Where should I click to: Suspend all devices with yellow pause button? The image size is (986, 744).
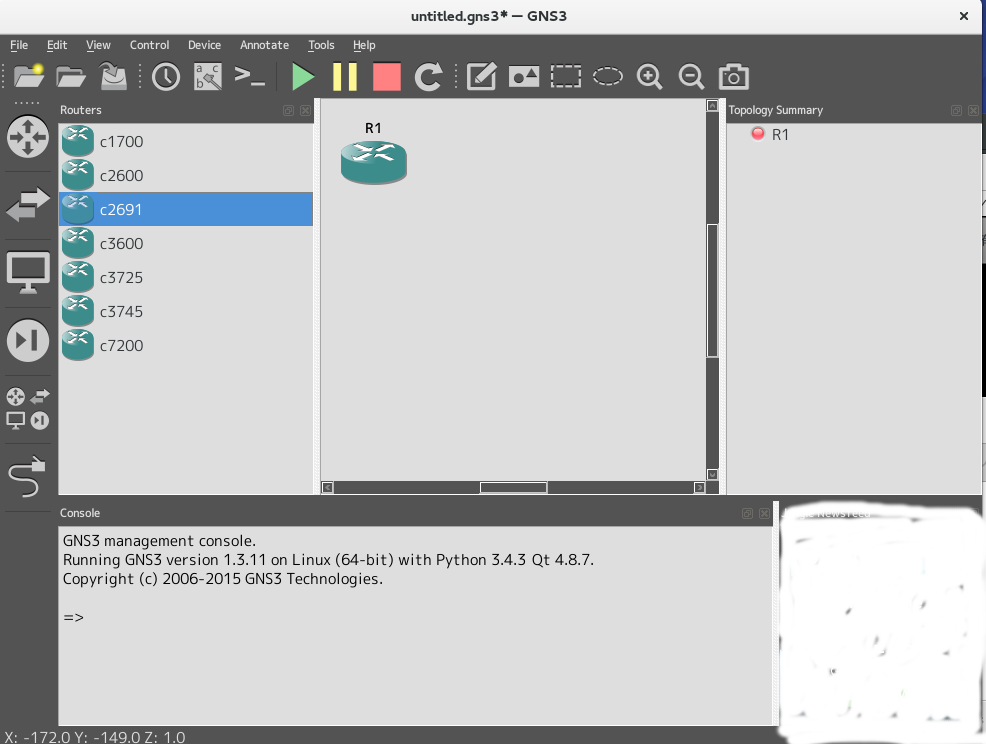tap(345, 77)
